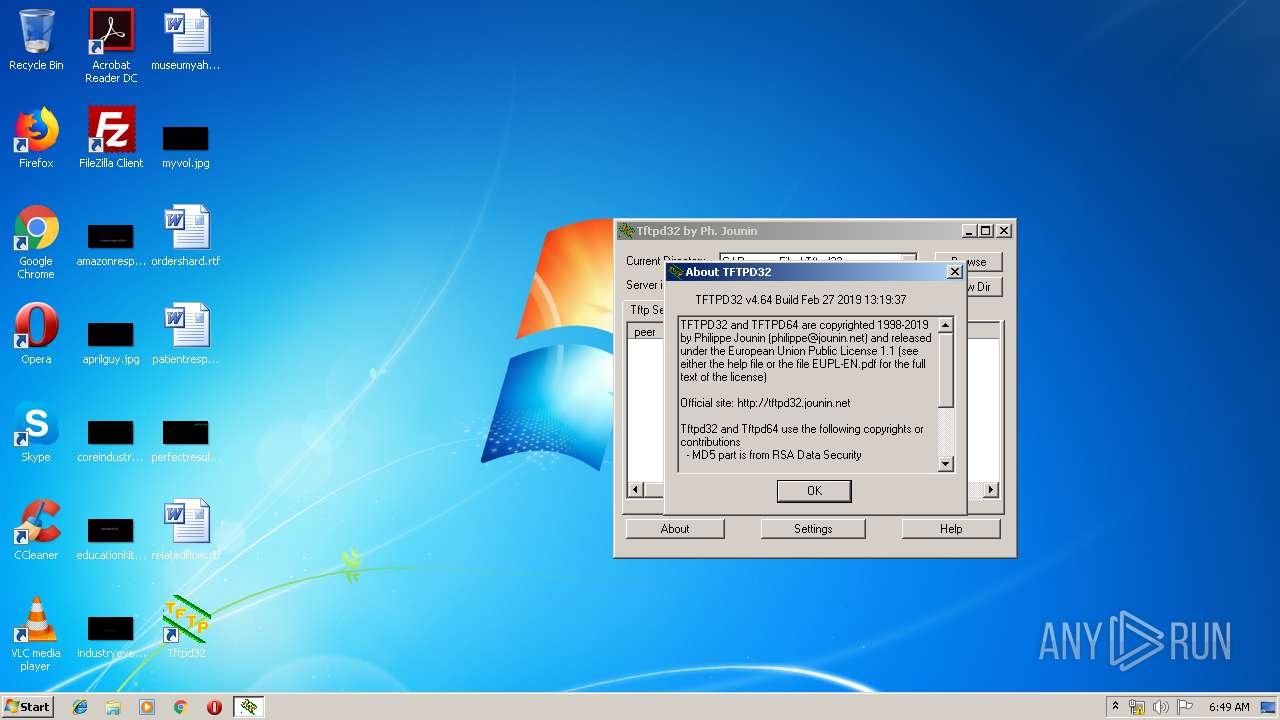Close the Tftpd32 main window
The width and height of the screenshot is (1280, 720).
pyautogui.click(x=1004, y=231)
